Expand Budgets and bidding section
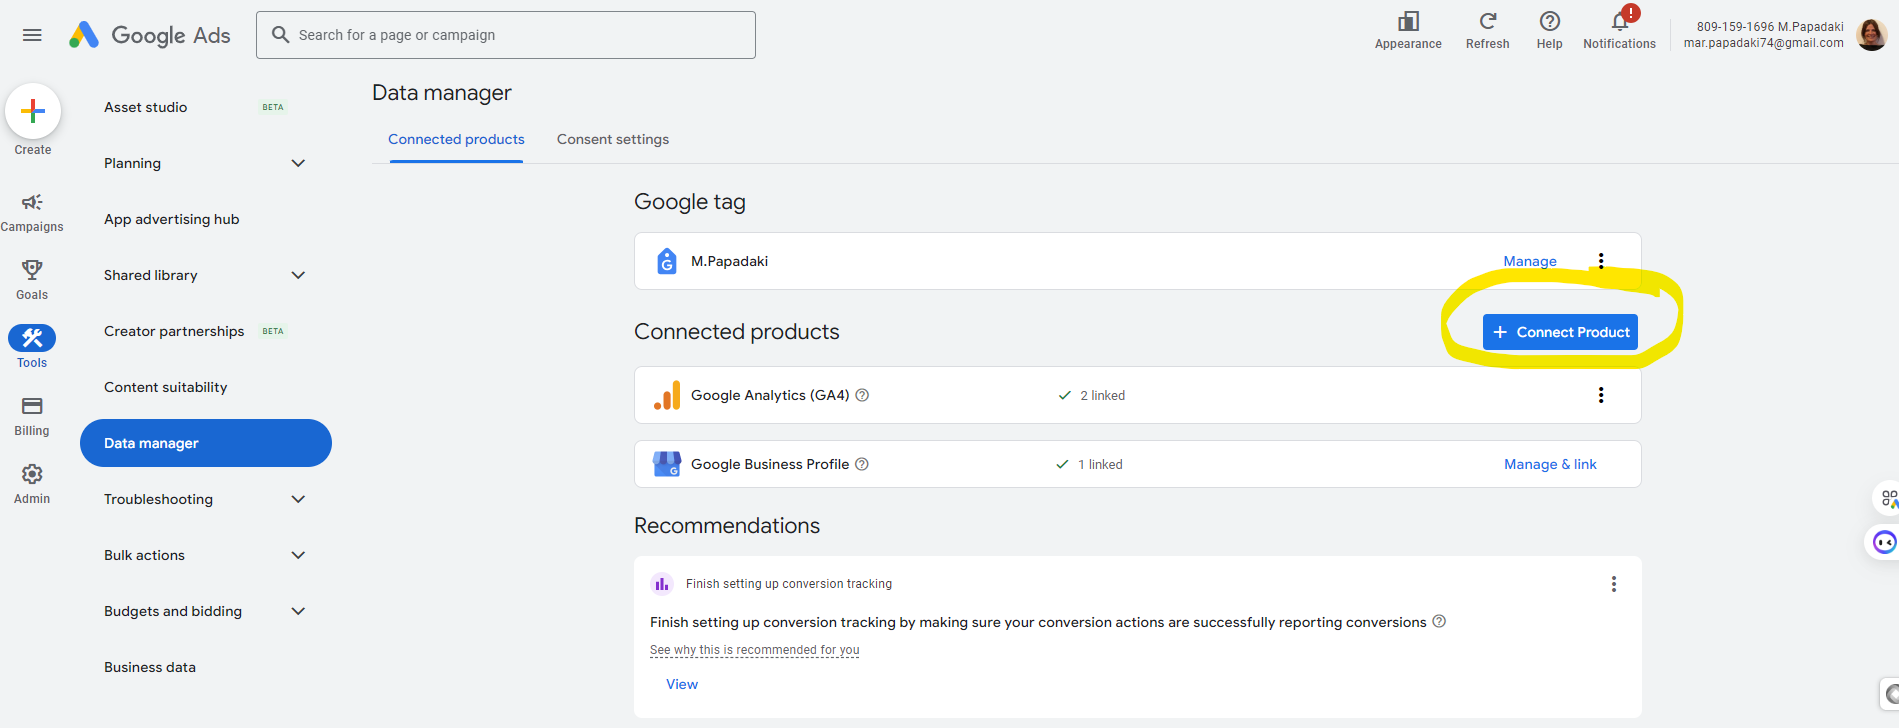This screenshot has width=1899, height=728. click(x=298, y=611)
